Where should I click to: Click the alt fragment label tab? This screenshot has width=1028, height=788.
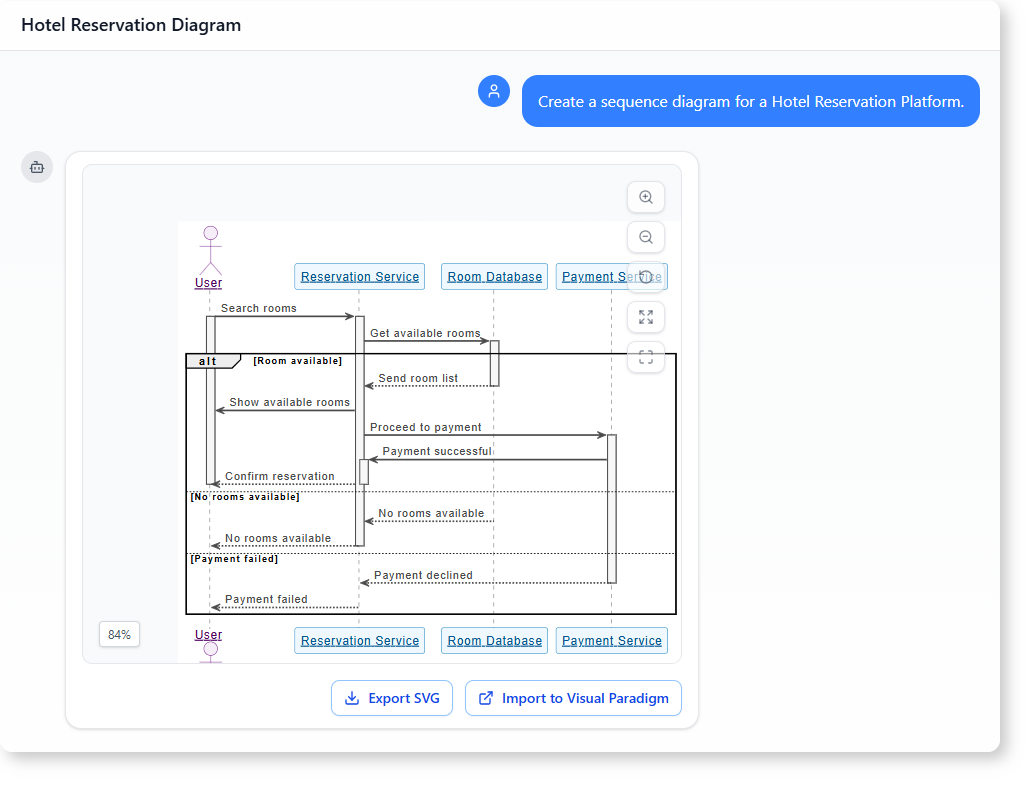(x=209, y=361)
